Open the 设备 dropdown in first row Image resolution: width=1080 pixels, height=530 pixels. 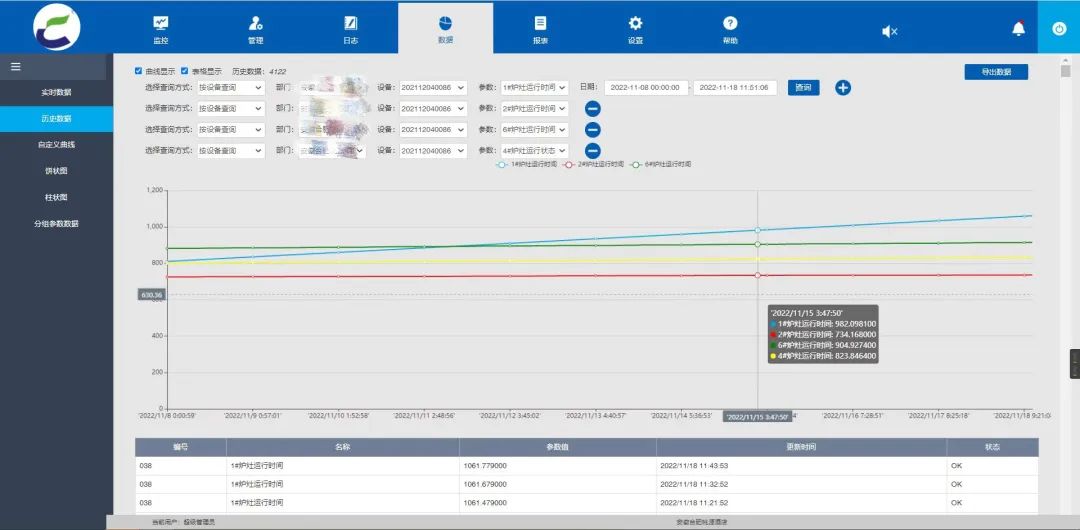pyautogui.click(x=433, y=88)
